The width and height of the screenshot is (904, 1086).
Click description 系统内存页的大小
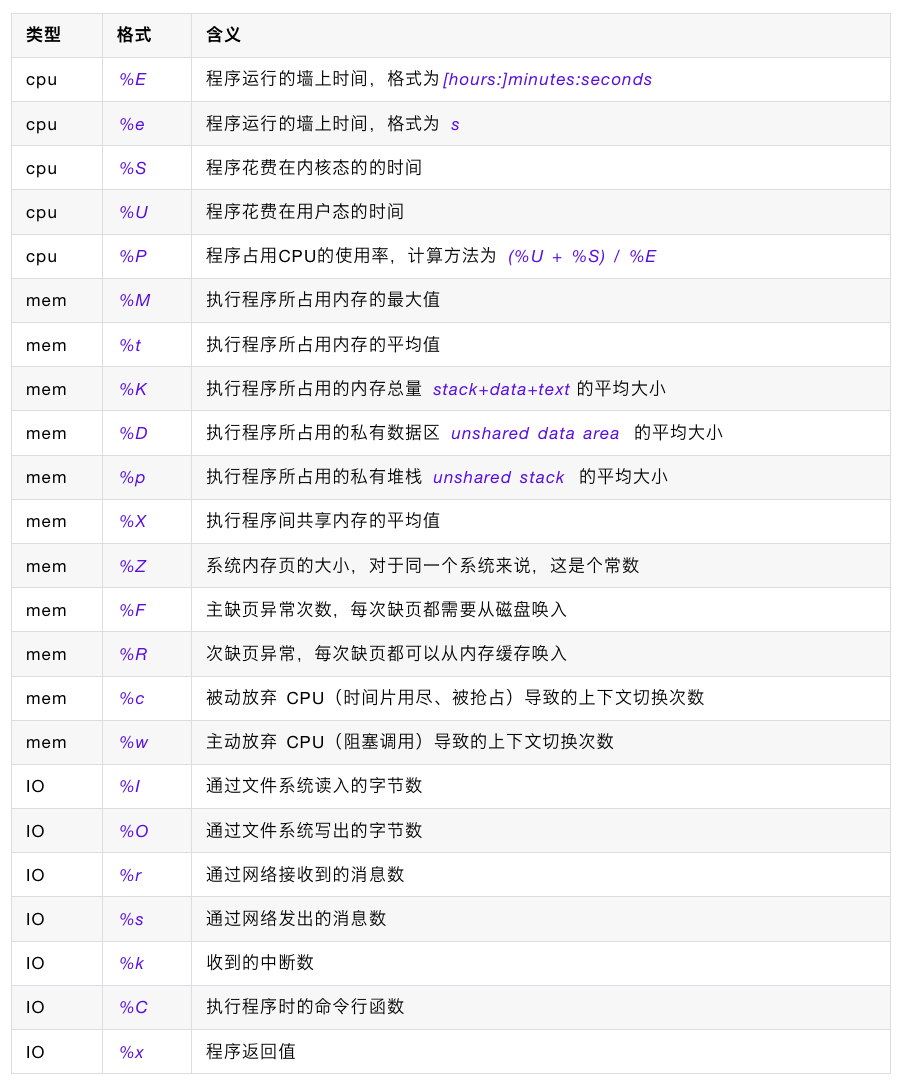[x=423, y=566]
